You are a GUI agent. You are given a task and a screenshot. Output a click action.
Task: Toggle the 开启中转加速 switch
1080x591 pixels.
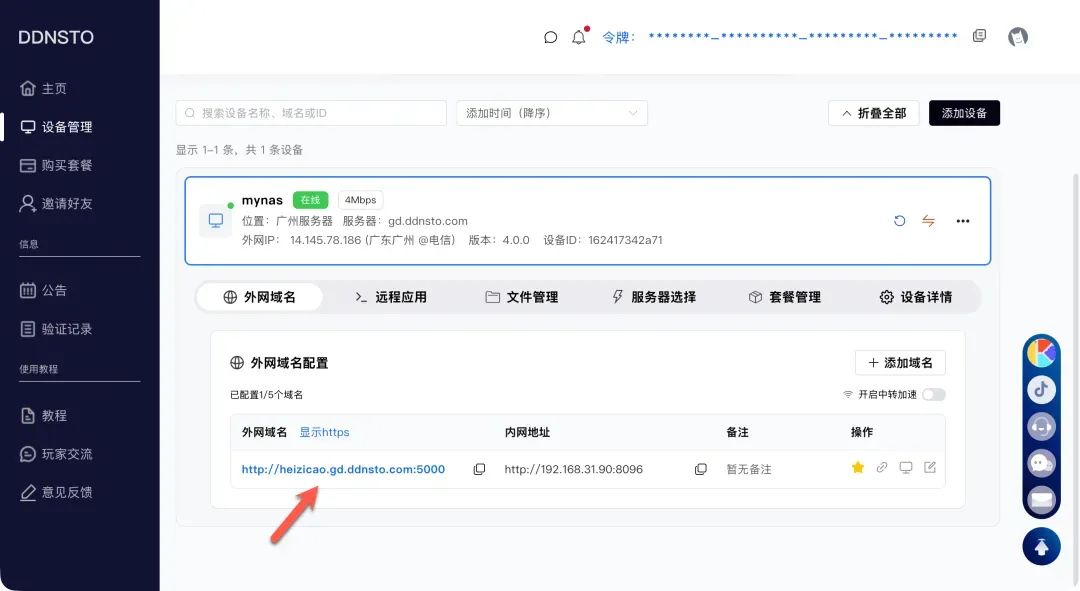(933, 395)
